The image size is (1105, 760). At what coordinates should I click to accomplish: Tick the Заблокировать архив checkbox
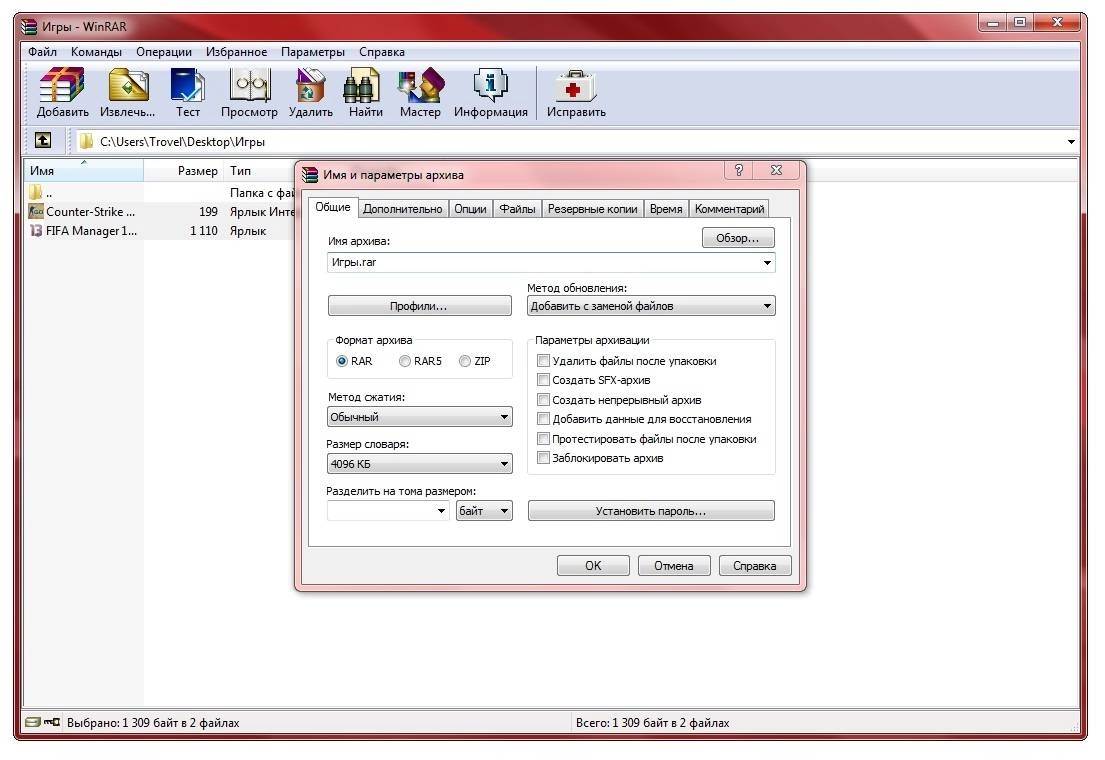tap(543, 458)
